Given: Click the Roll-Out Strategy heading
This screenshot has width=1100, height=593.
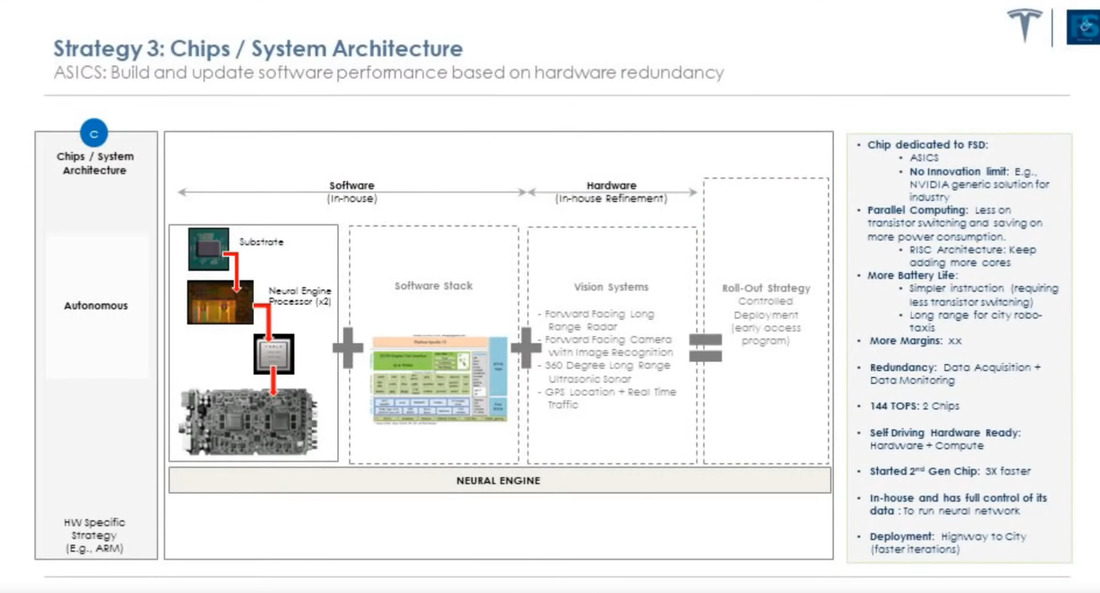Looking at the screenshot, I should (766, 288).
